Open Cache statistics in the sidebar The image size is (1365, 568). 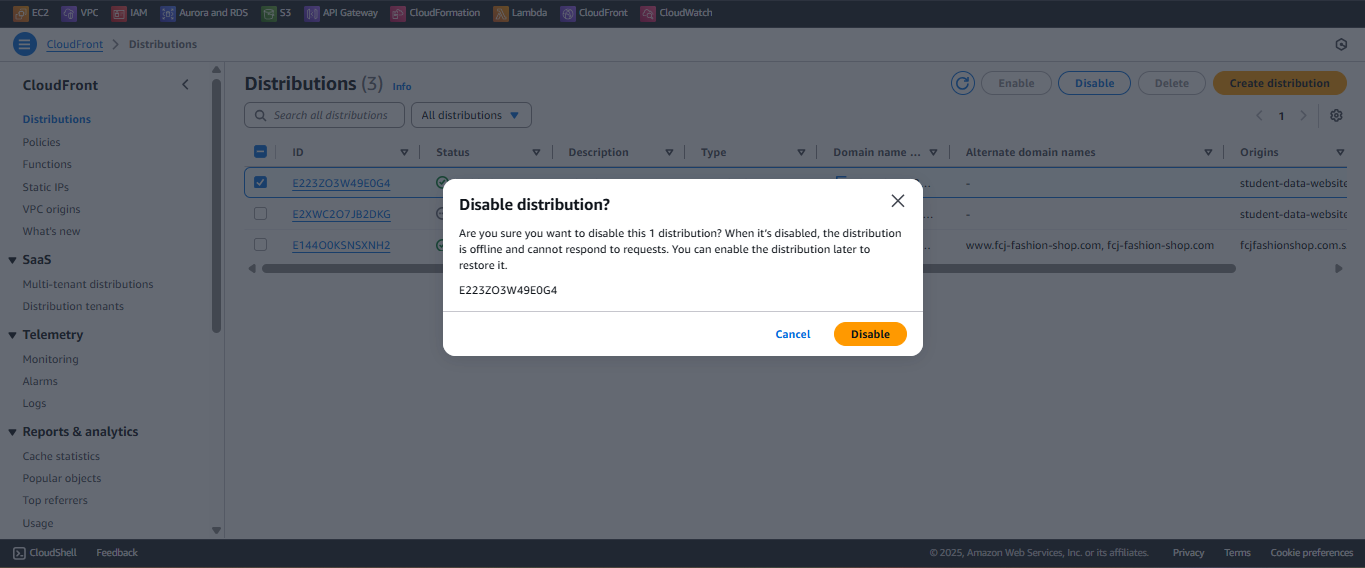click(x=61, y=456)
